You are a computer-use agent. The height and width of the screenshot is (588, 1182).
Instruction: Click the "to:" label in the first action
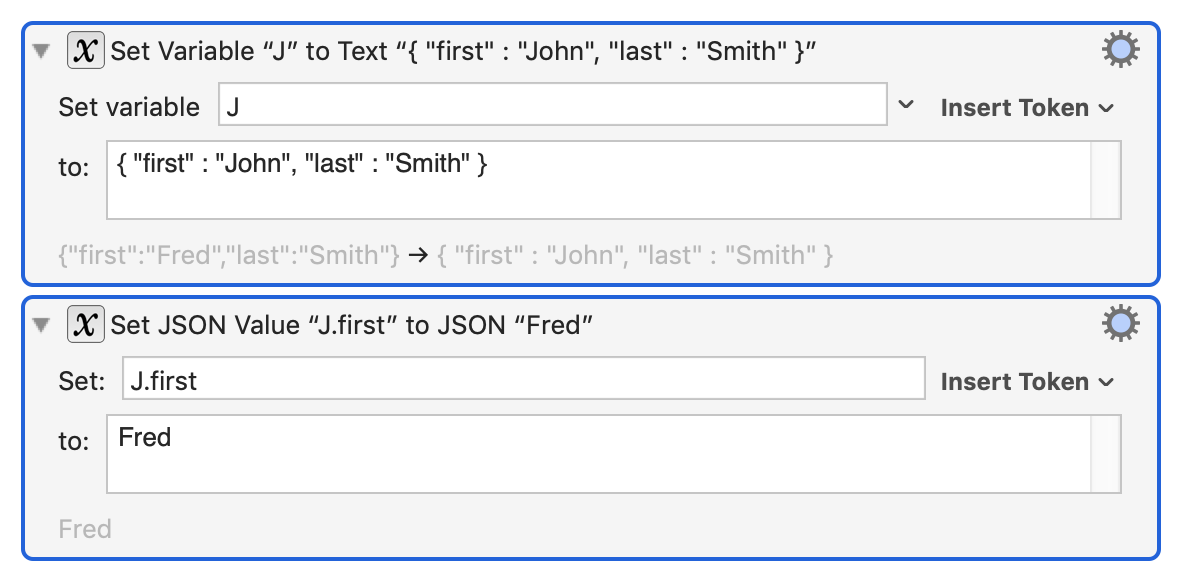(x=73, y=168)
